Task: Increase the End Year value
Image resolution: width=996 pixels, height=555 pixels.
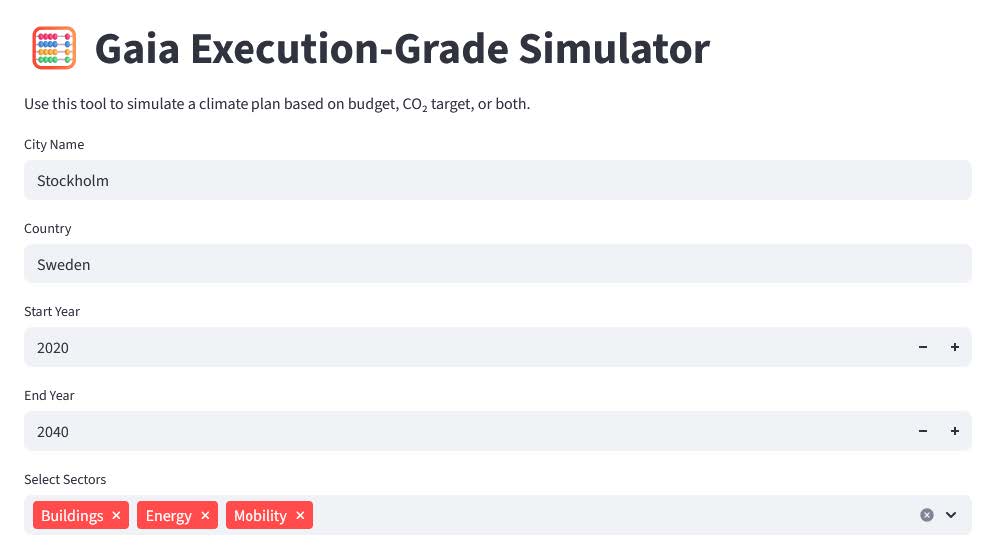Action: [x=955, y=431]
